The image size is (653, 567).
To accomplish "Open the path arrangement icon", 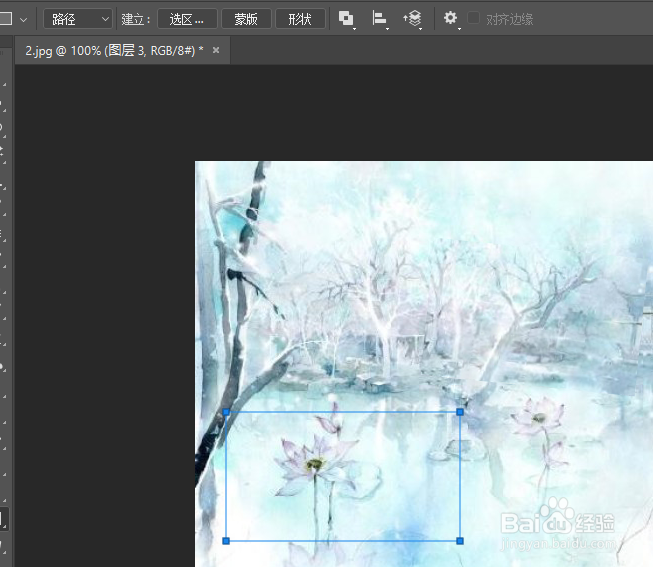I will [x=412, y=19].
